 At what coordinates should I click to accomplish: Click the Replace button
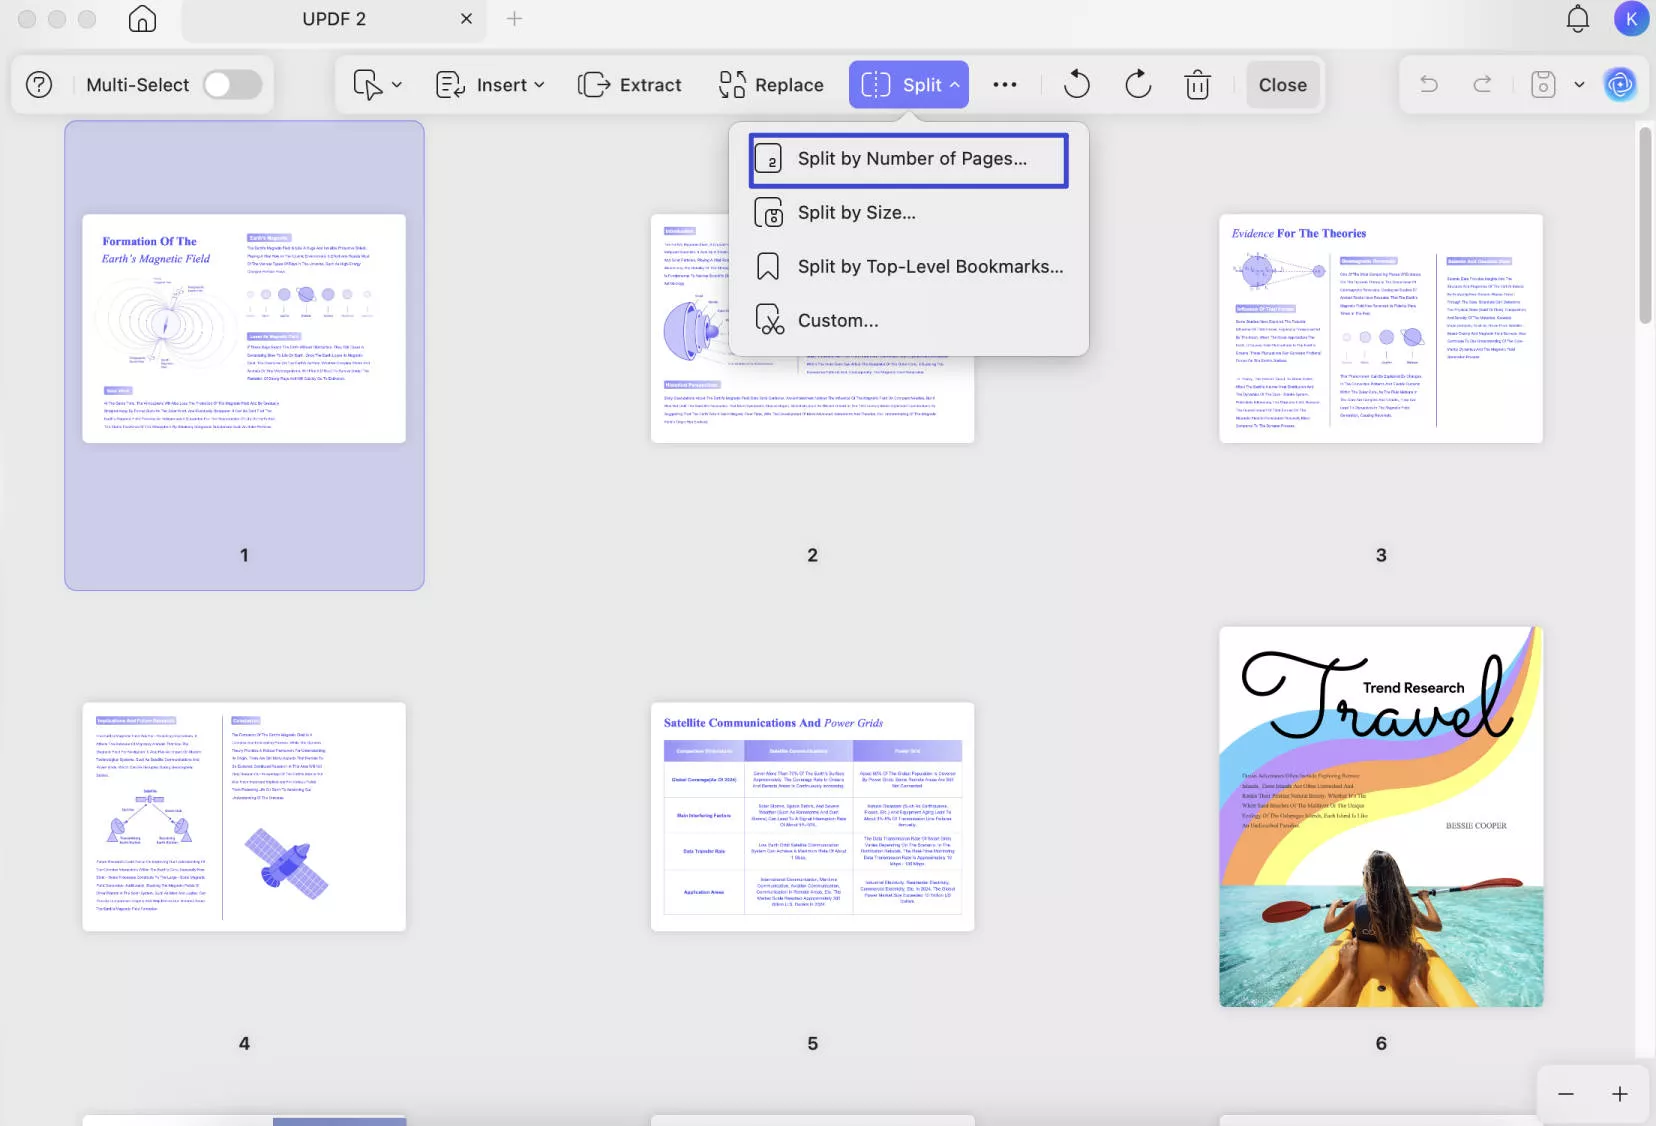click(771, 85)
